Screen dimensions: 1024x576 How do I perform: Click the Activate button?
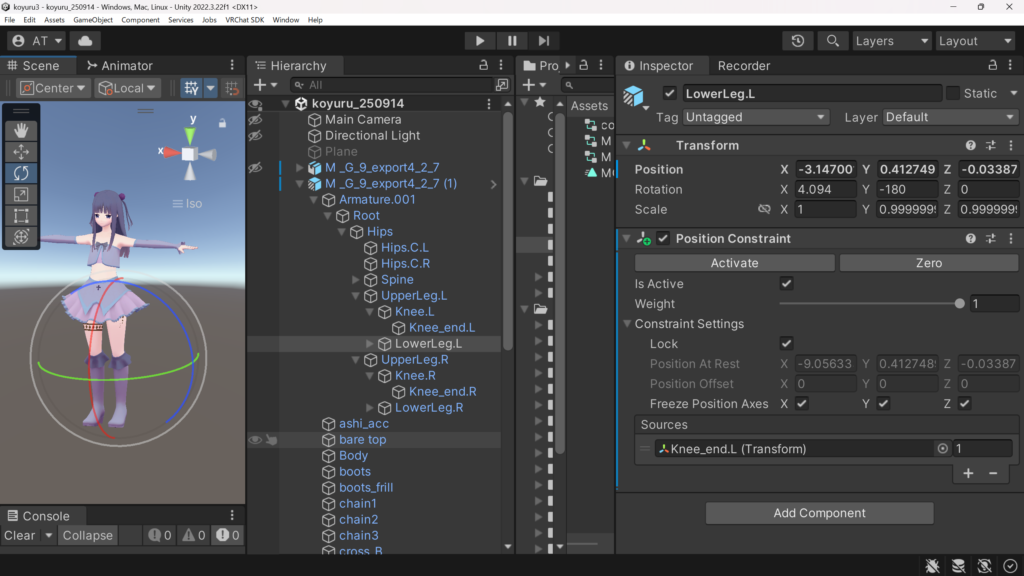(x=734, y=263)
